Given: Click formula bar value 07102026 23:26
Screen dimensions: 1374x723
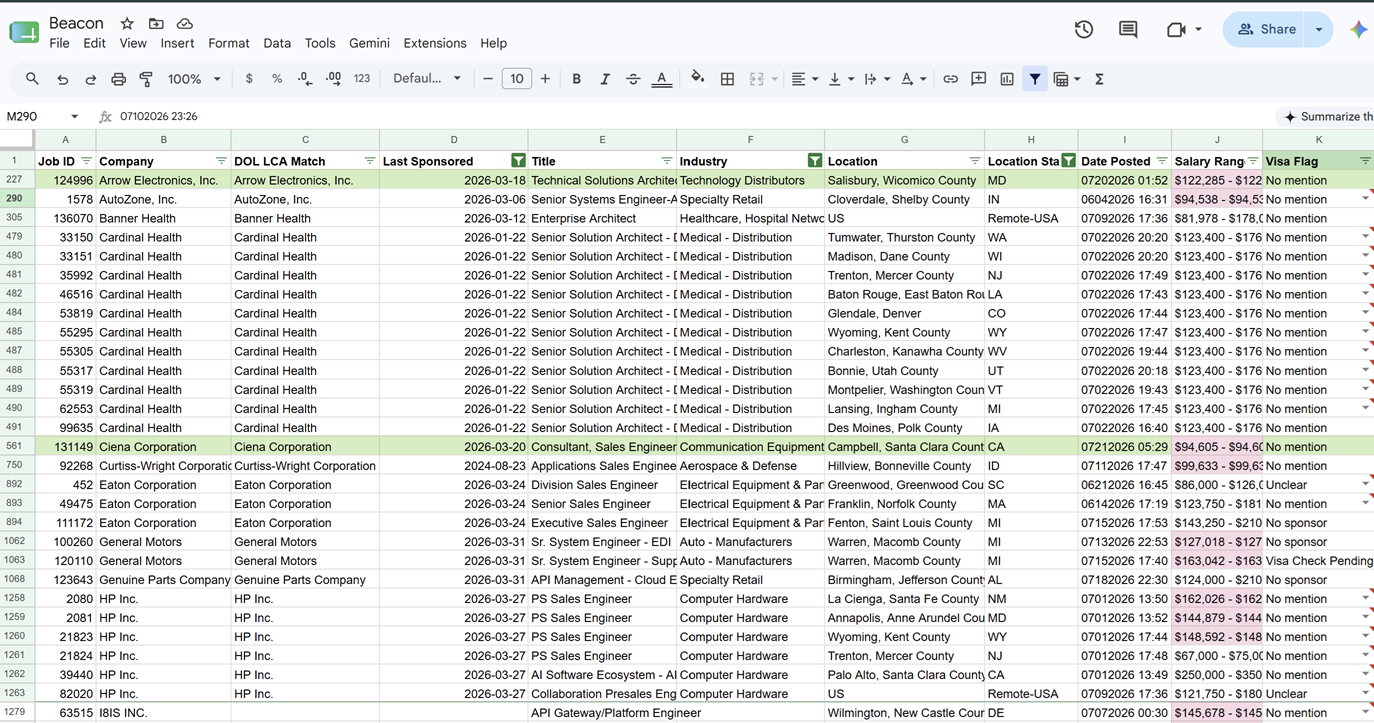Looking at the screenshot, I should (x=158, y=117).
